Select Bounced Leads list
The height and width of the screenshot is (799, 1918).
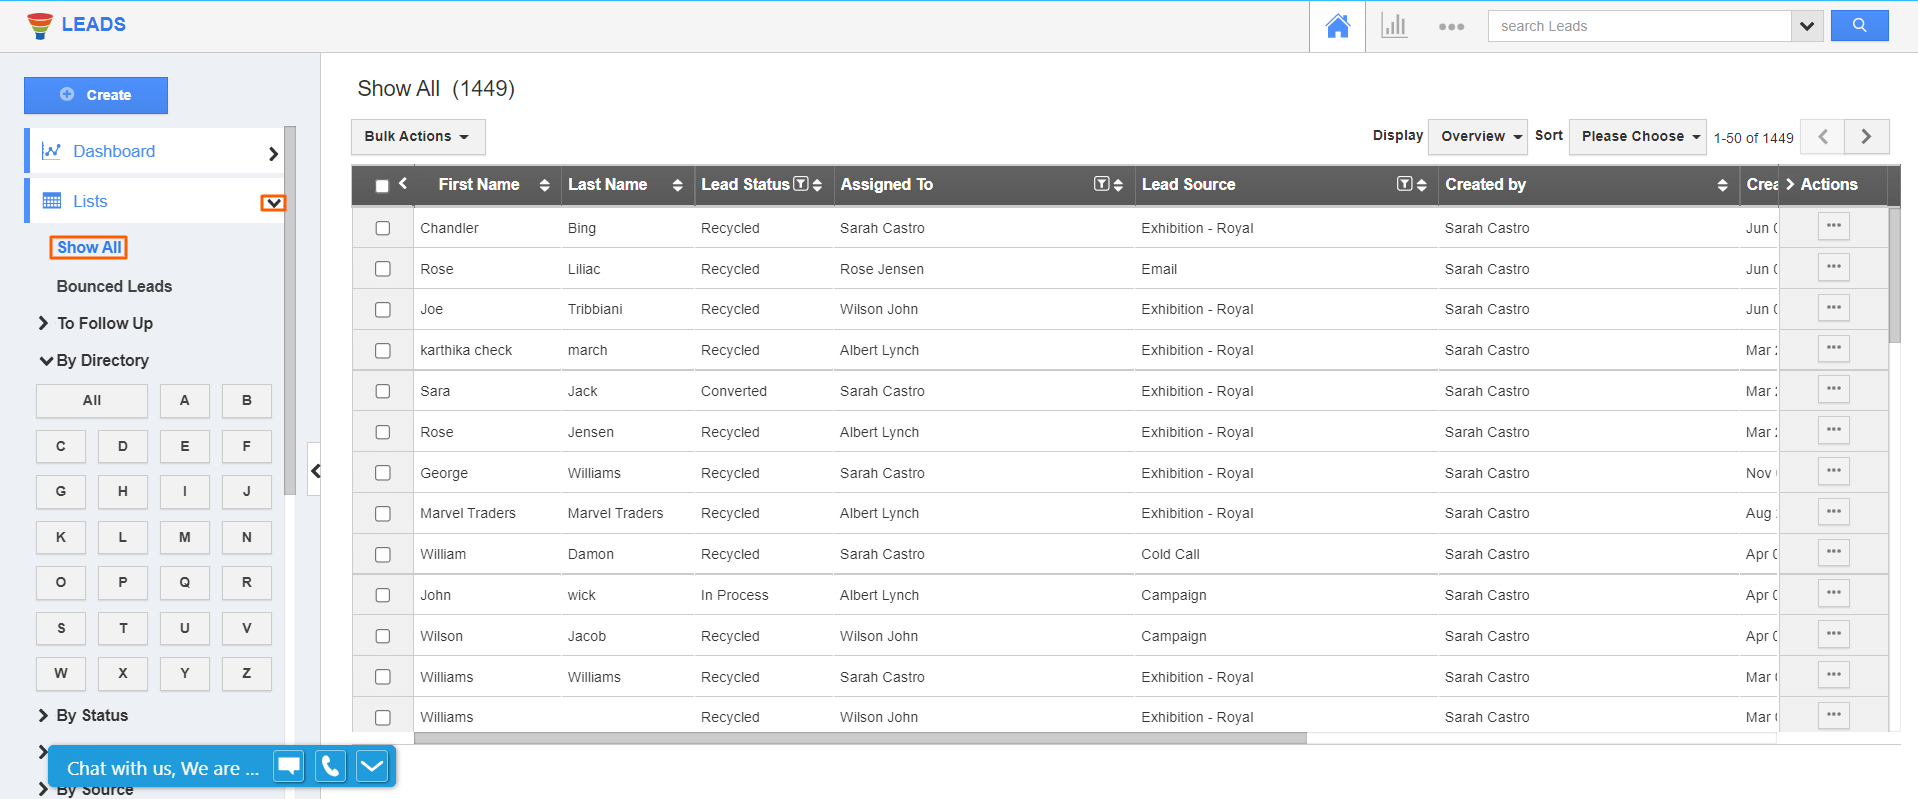click(114, 286)
